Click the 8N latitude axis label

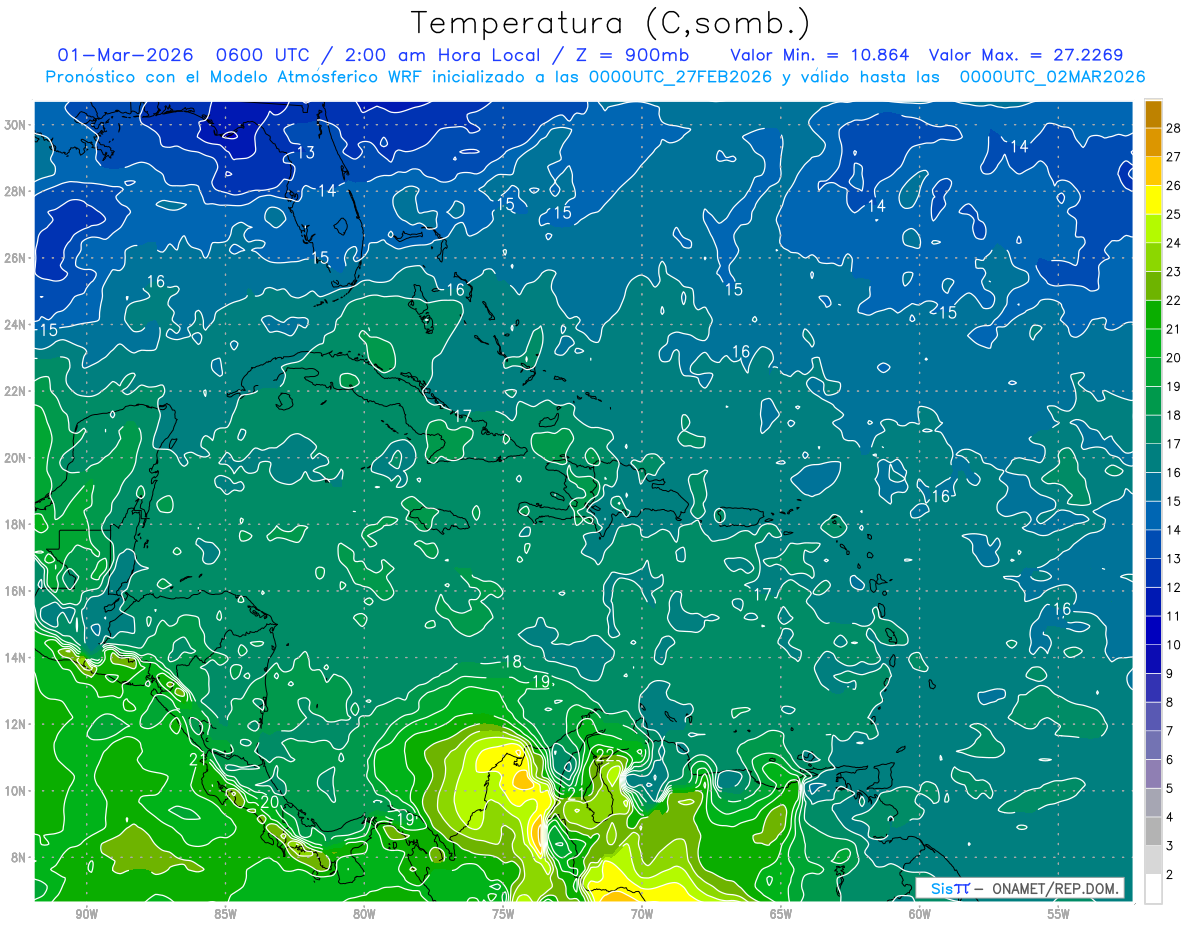pos(20,858)
